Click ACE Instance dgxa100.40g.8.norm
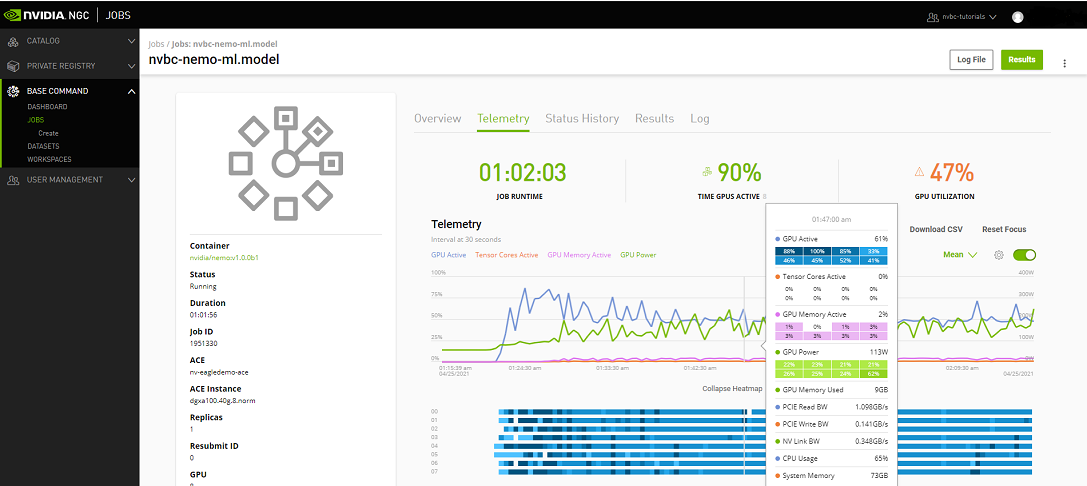The image size is (1087, 486). 225,401
